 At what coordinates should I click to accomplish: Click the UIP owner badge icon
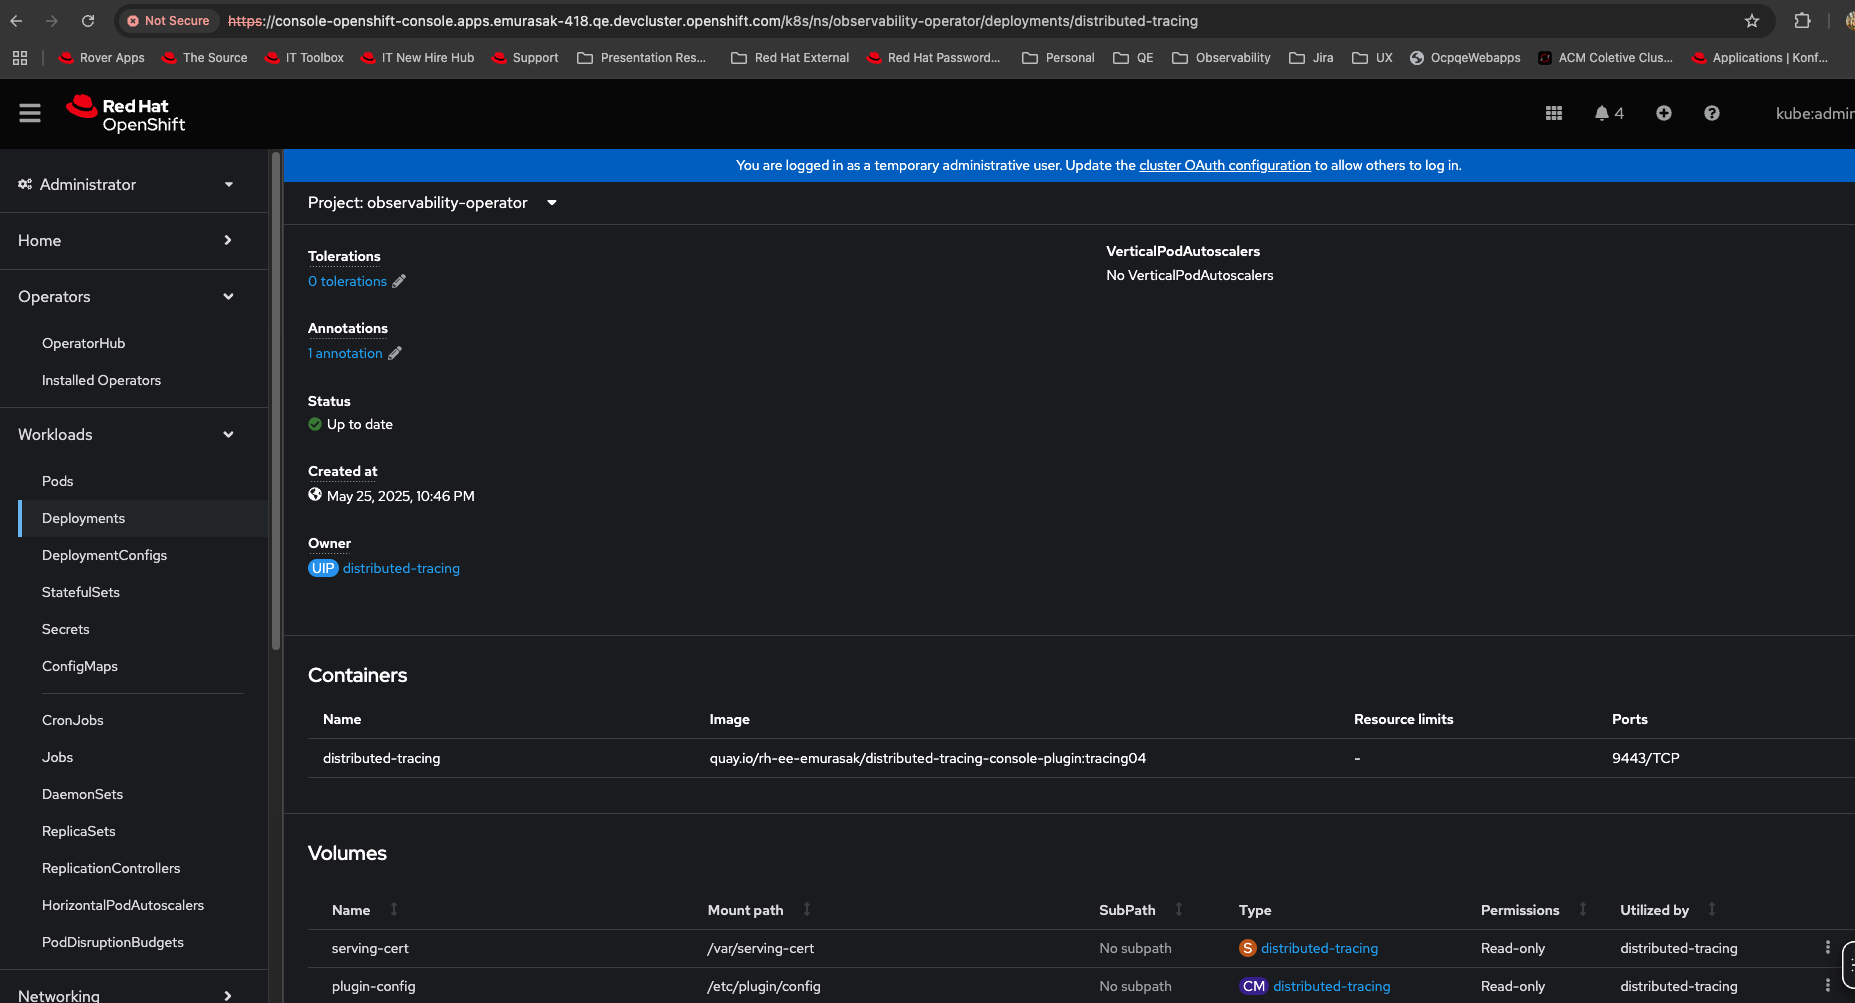(x=323, y=569)
